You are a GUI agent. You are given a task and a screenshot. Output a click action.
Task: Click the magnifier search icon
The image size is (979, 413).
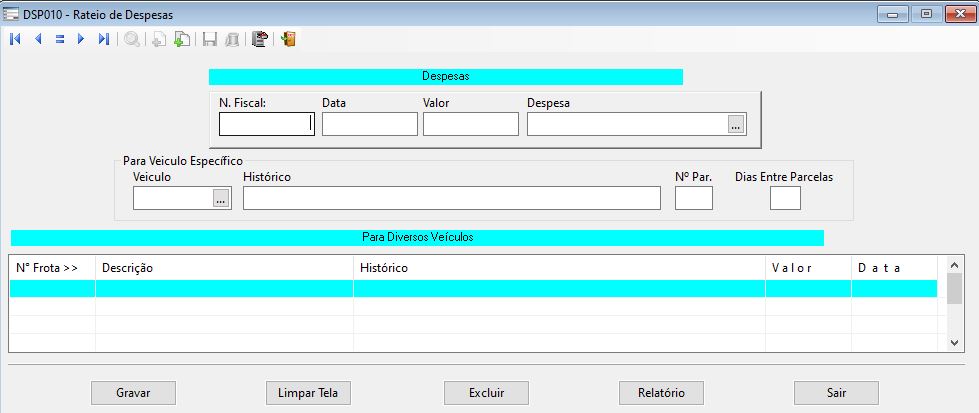pos(131,40)
